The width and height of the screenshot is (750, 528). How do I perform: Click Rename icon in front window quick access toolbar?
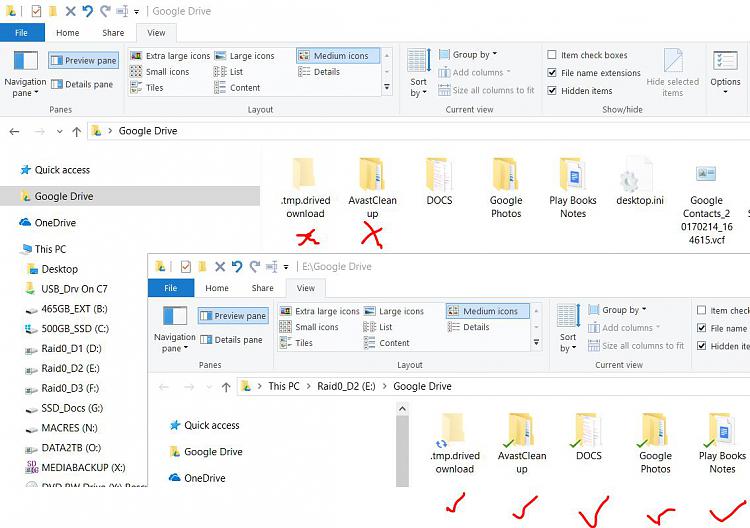[271, 266]
